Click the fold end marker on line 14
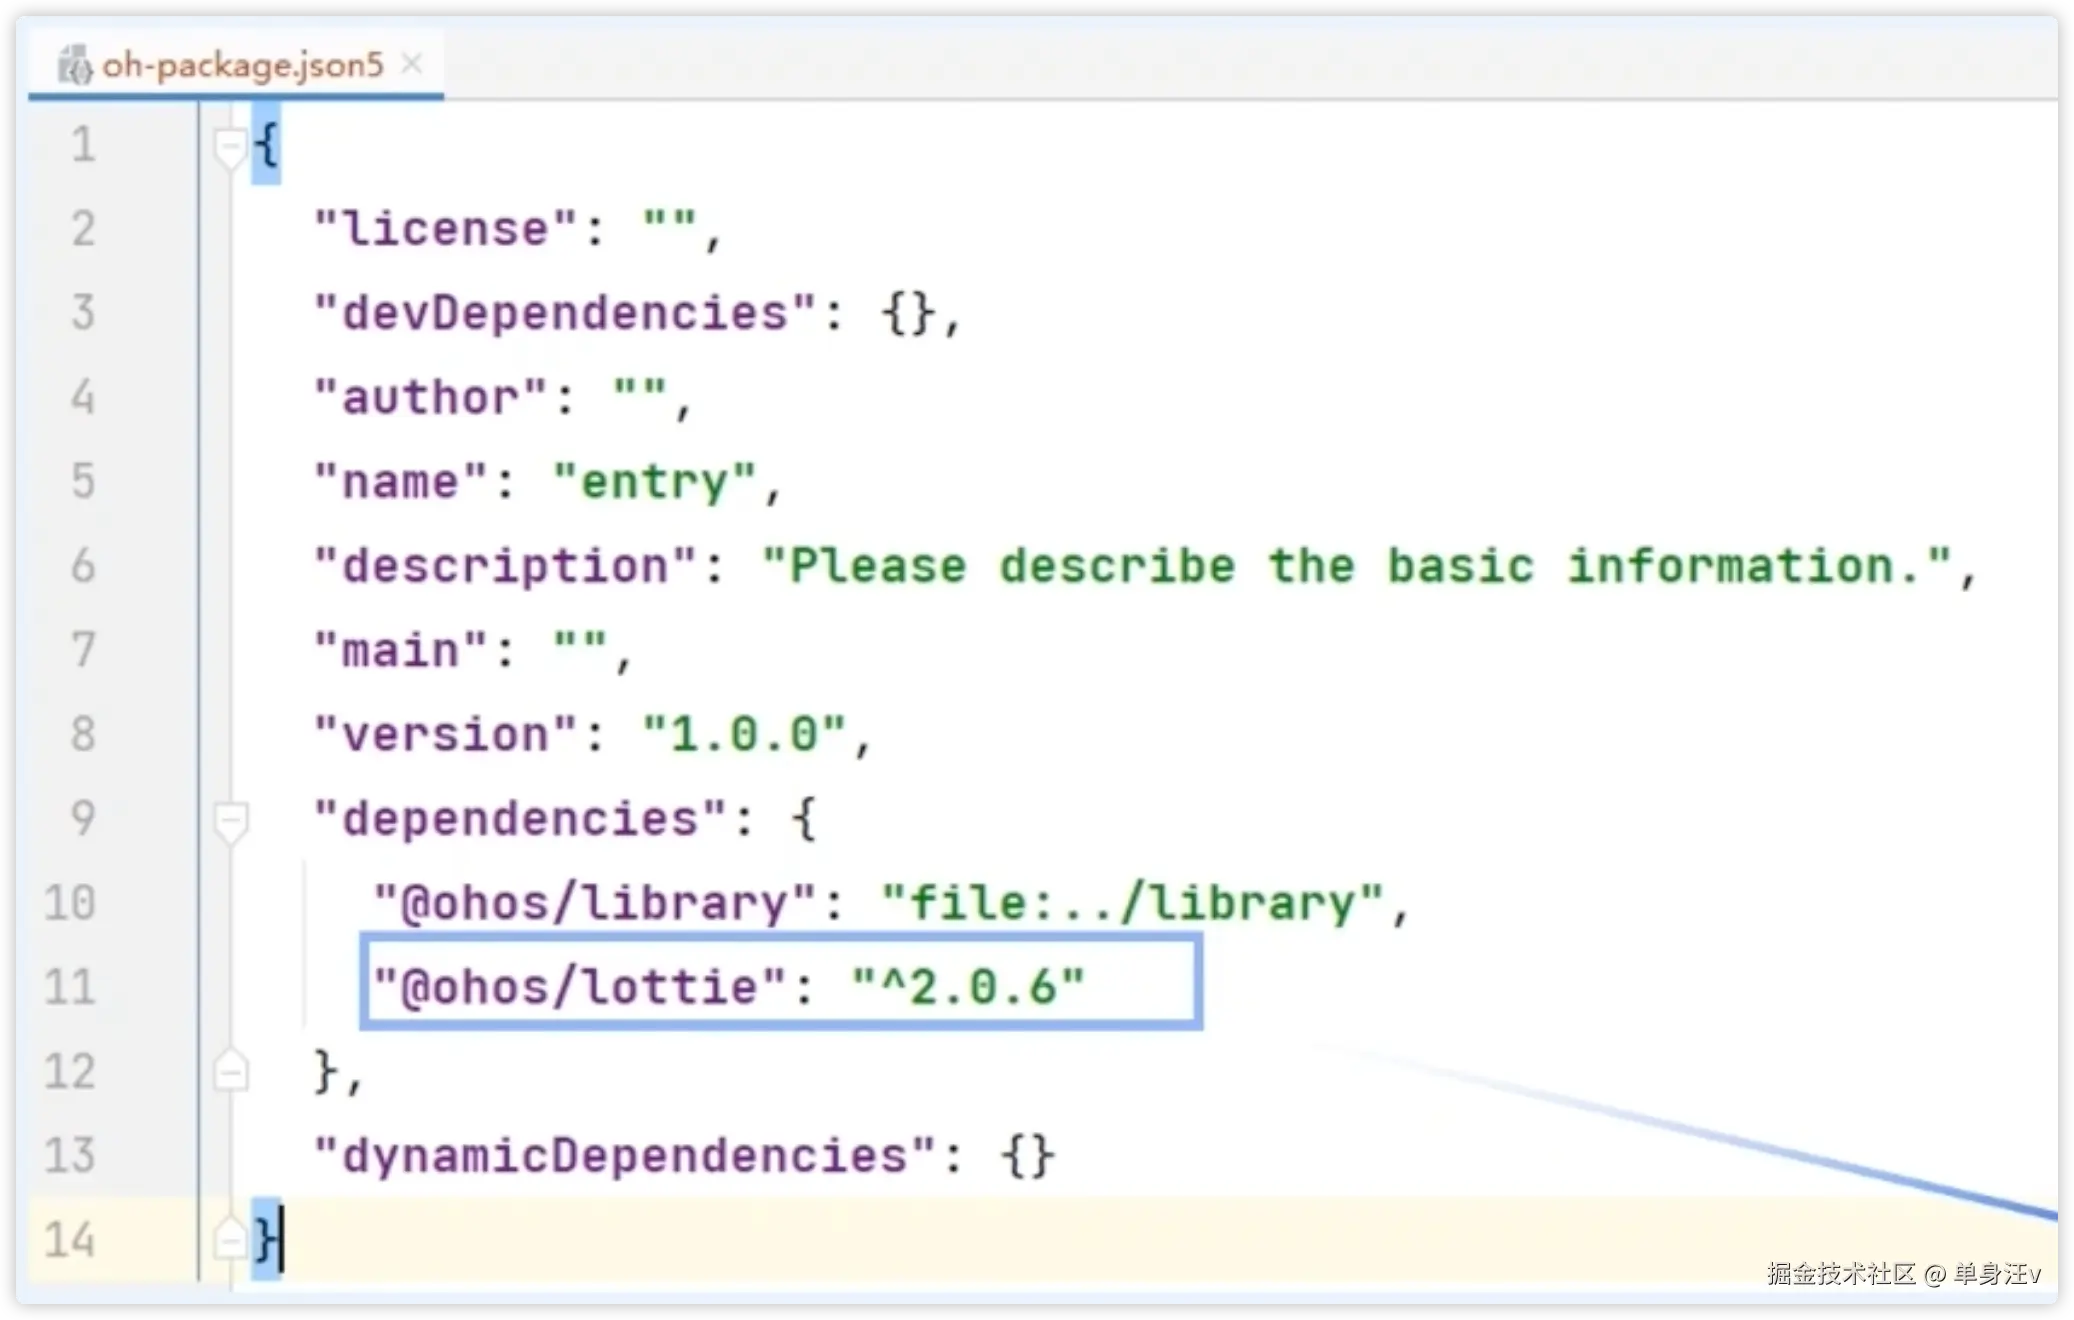Viewport: 2074px width, 1320px height. tap(230, 1240)
